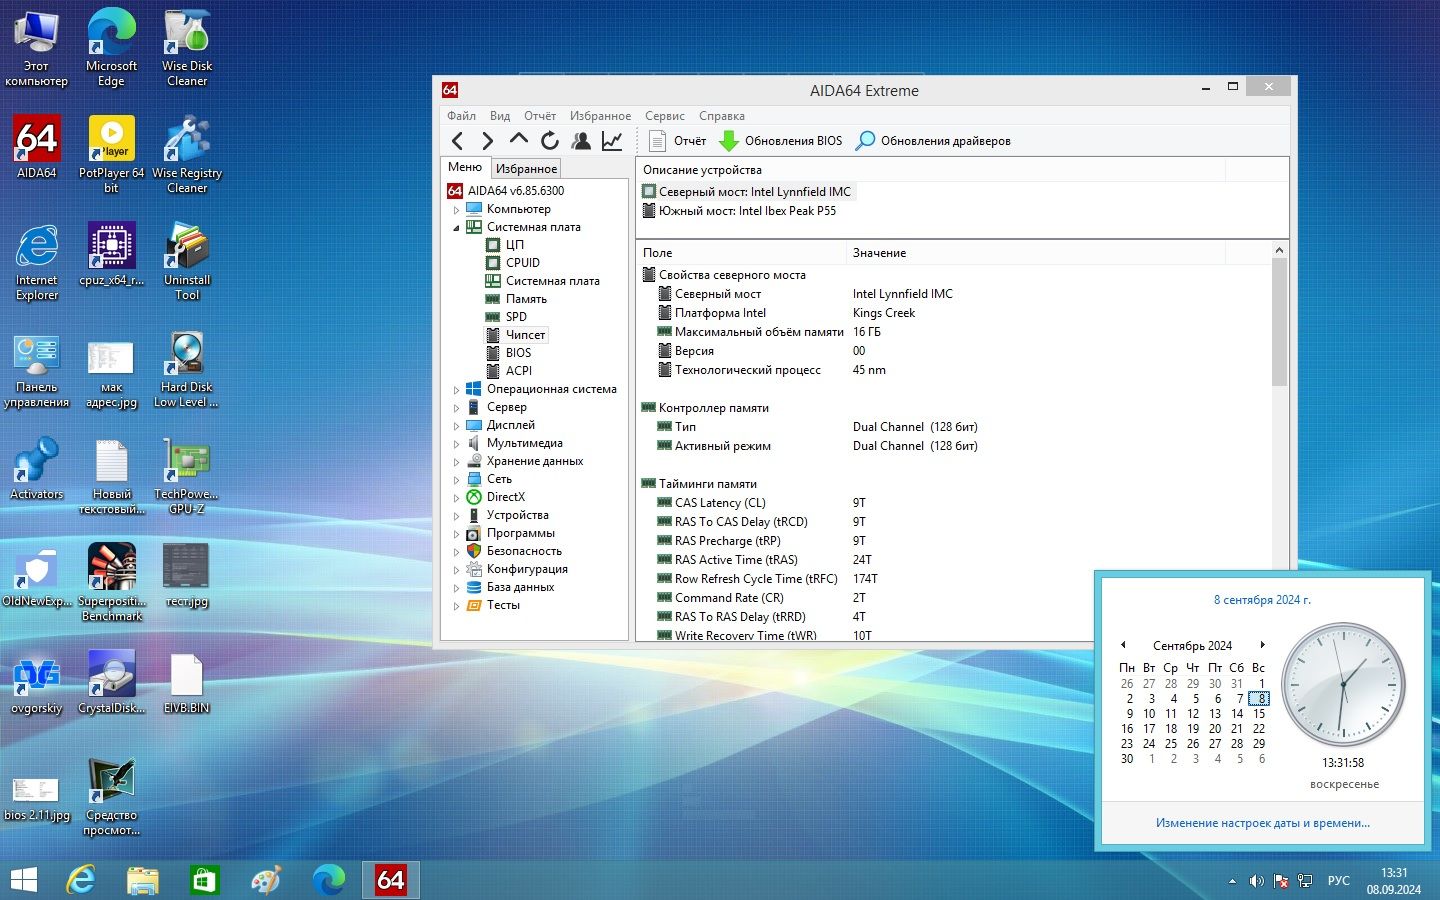Viewport: 1440px width, 900px height.
Task: Click Изменение настроек даты и времени link
Action: [x=1262, y=823]
